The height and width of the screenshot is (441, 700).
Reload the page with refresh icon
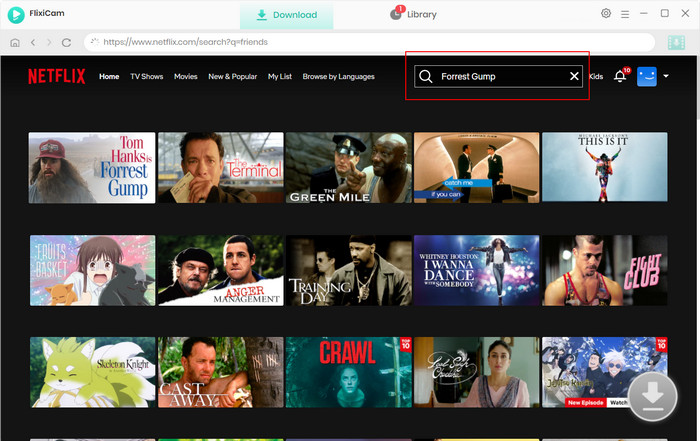click(x=67, y=42)
